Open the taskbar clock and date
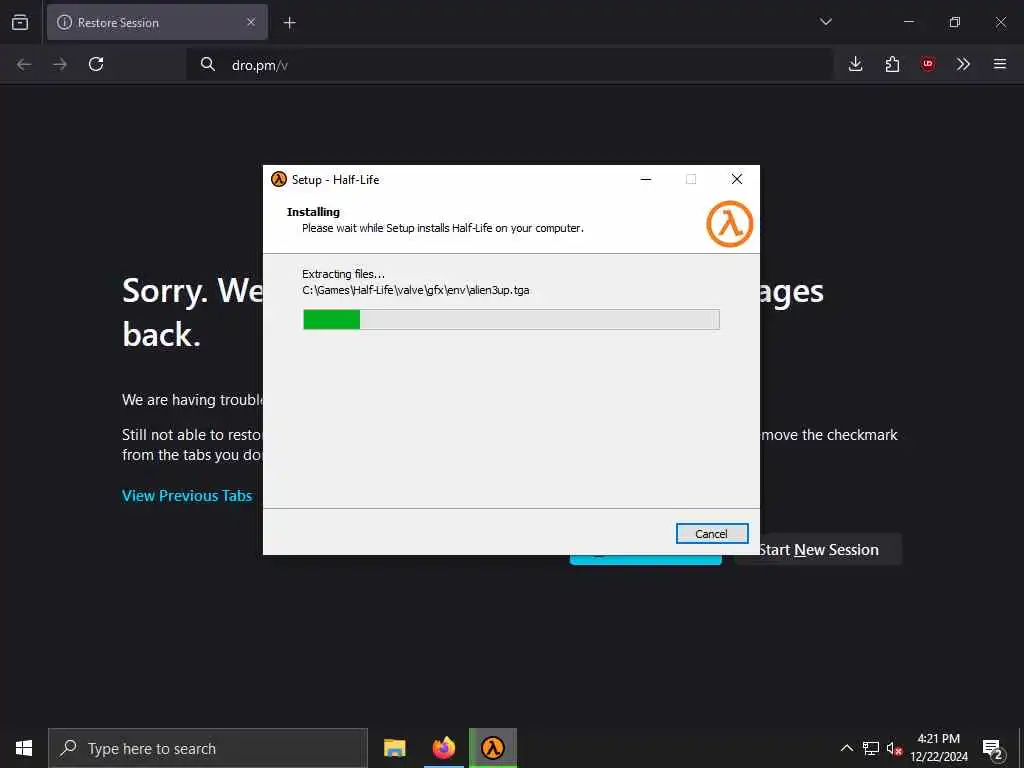 939,748
